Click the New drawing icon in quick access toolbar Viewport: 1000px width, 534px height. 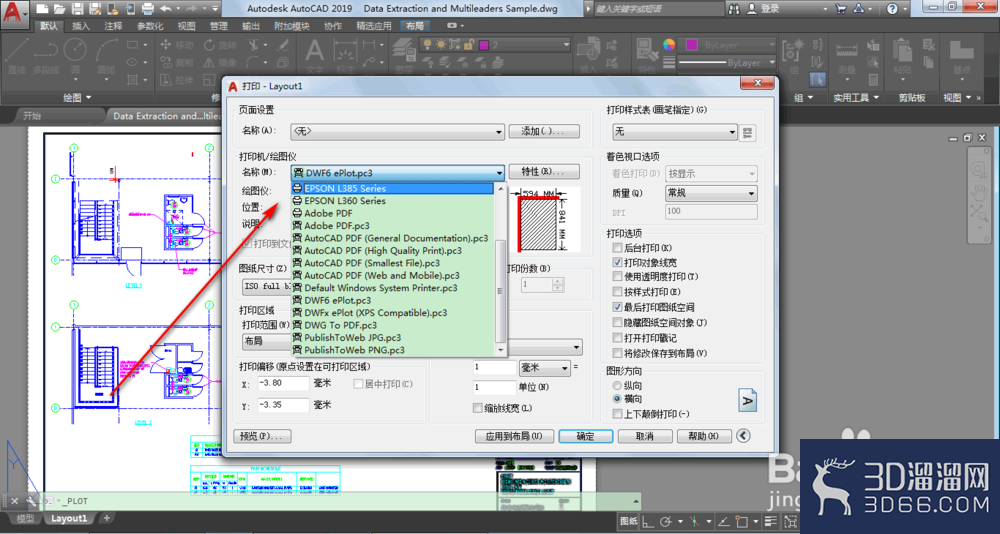click(x=41, y=9)
